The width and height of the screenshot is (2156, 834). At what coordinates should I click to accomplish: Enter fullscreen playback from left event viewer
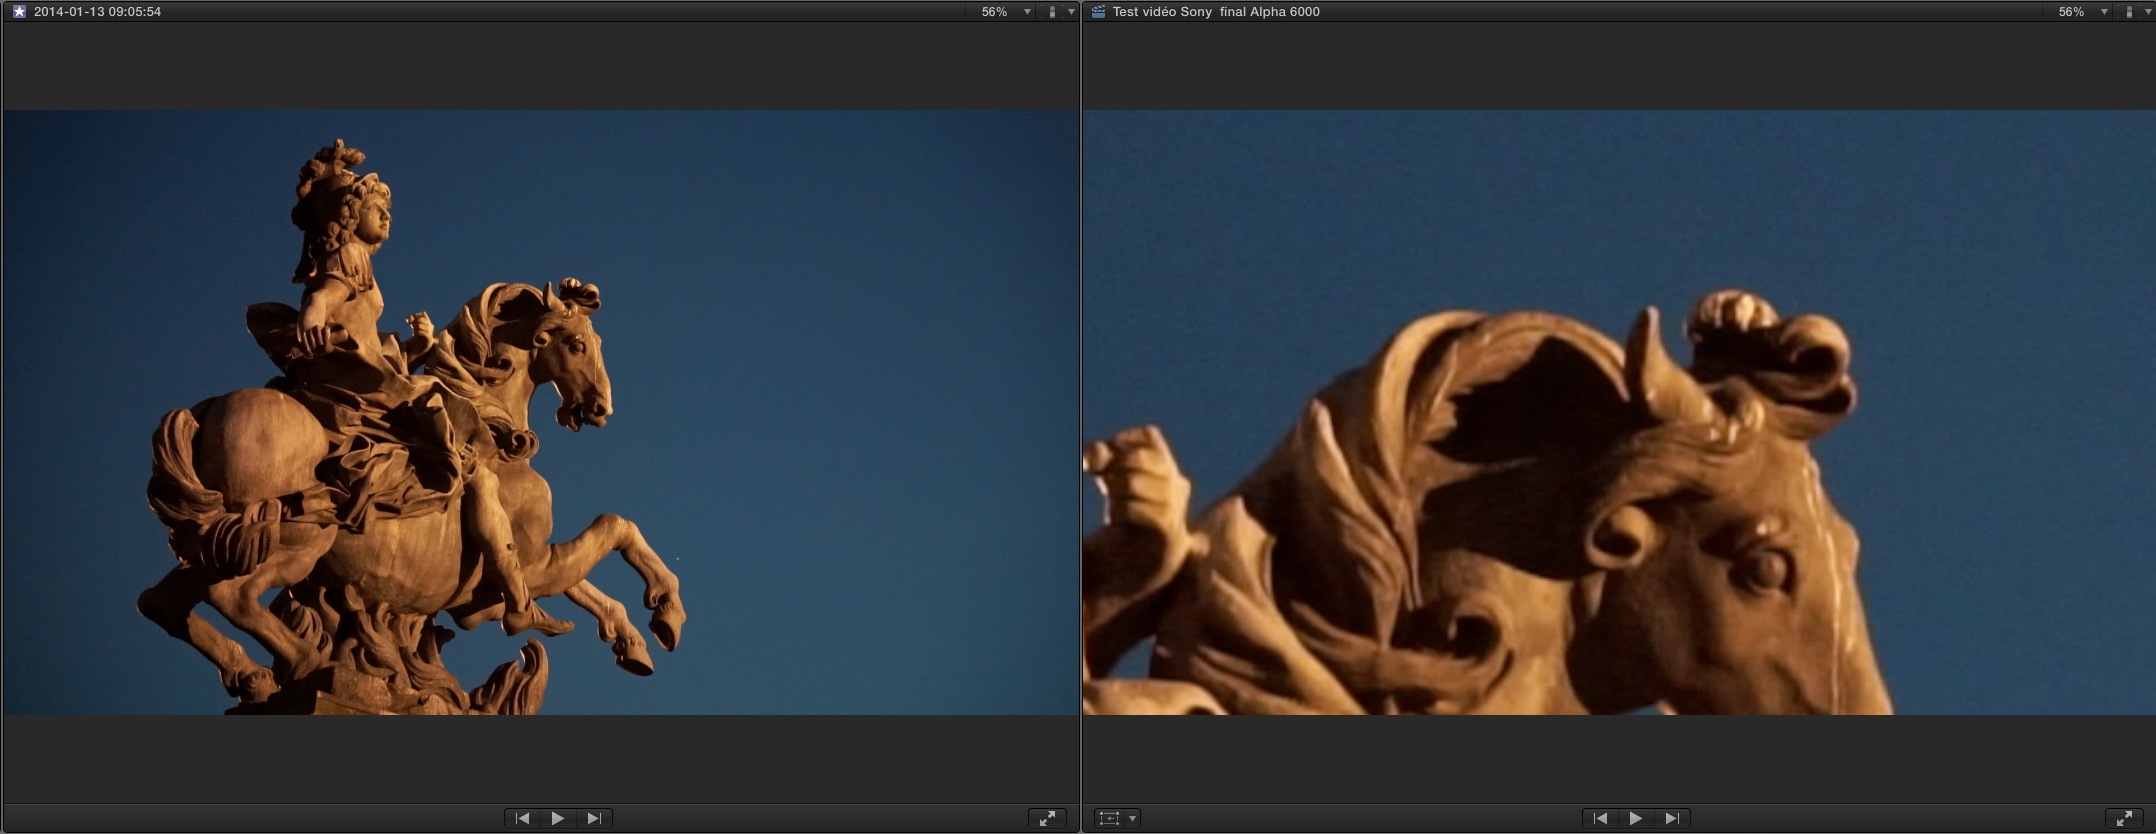click(x=1047, y=818)
